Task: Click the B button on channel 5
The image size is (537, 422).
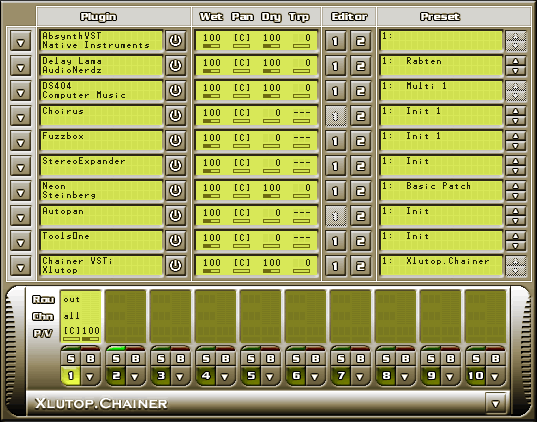Action: pyautogui.click(x=271, y=359)
